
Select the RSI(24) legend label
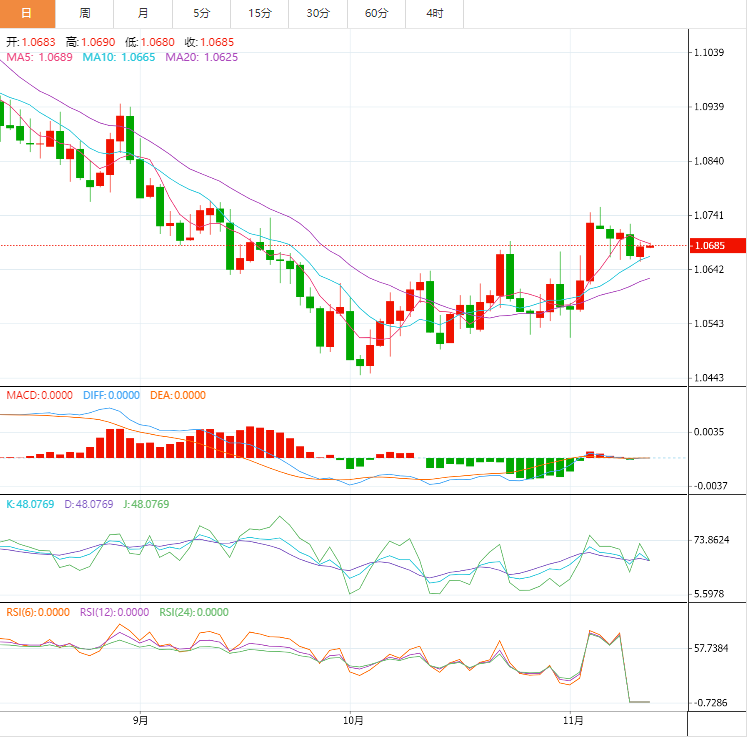pyautogui.click(x=194, y=612)
